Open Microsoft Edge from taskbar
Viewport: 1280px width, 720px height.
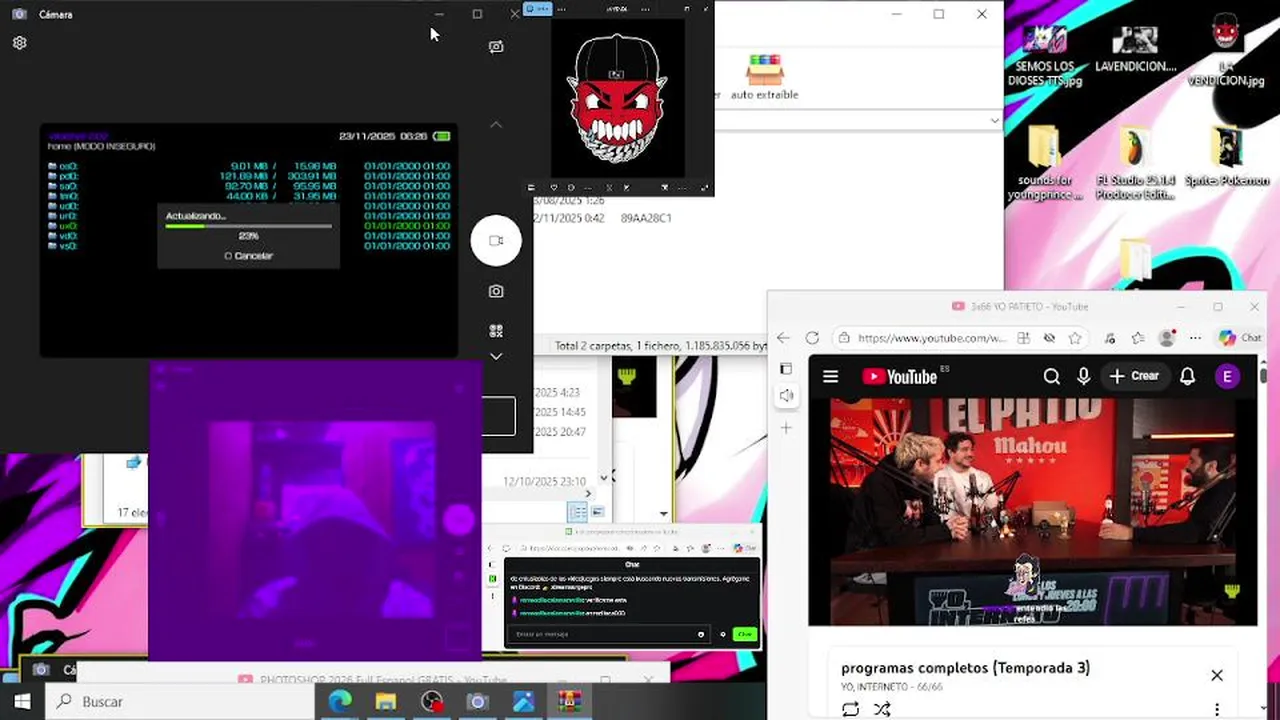[340, 702]
